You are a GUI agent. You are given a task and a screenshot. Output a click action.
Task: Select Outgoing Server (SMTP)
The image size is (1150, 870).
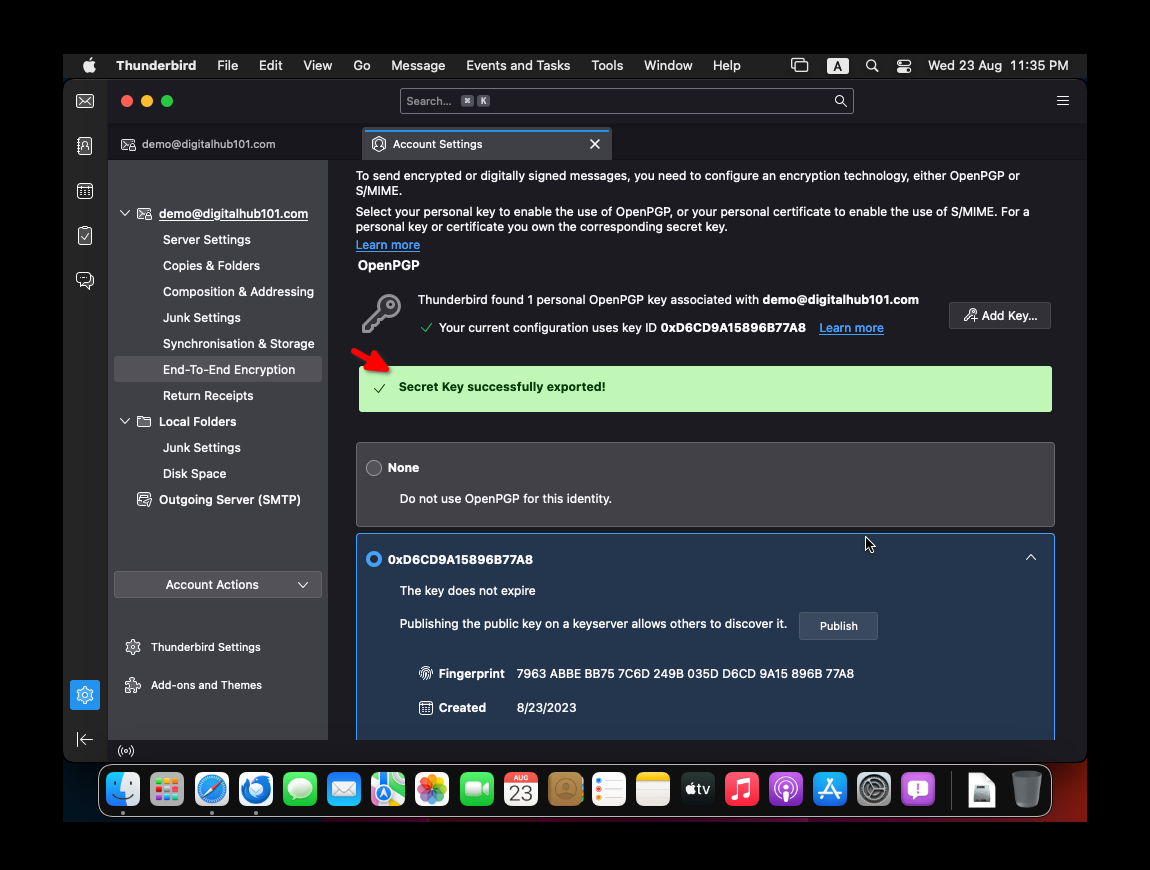[x=230, y=500]
